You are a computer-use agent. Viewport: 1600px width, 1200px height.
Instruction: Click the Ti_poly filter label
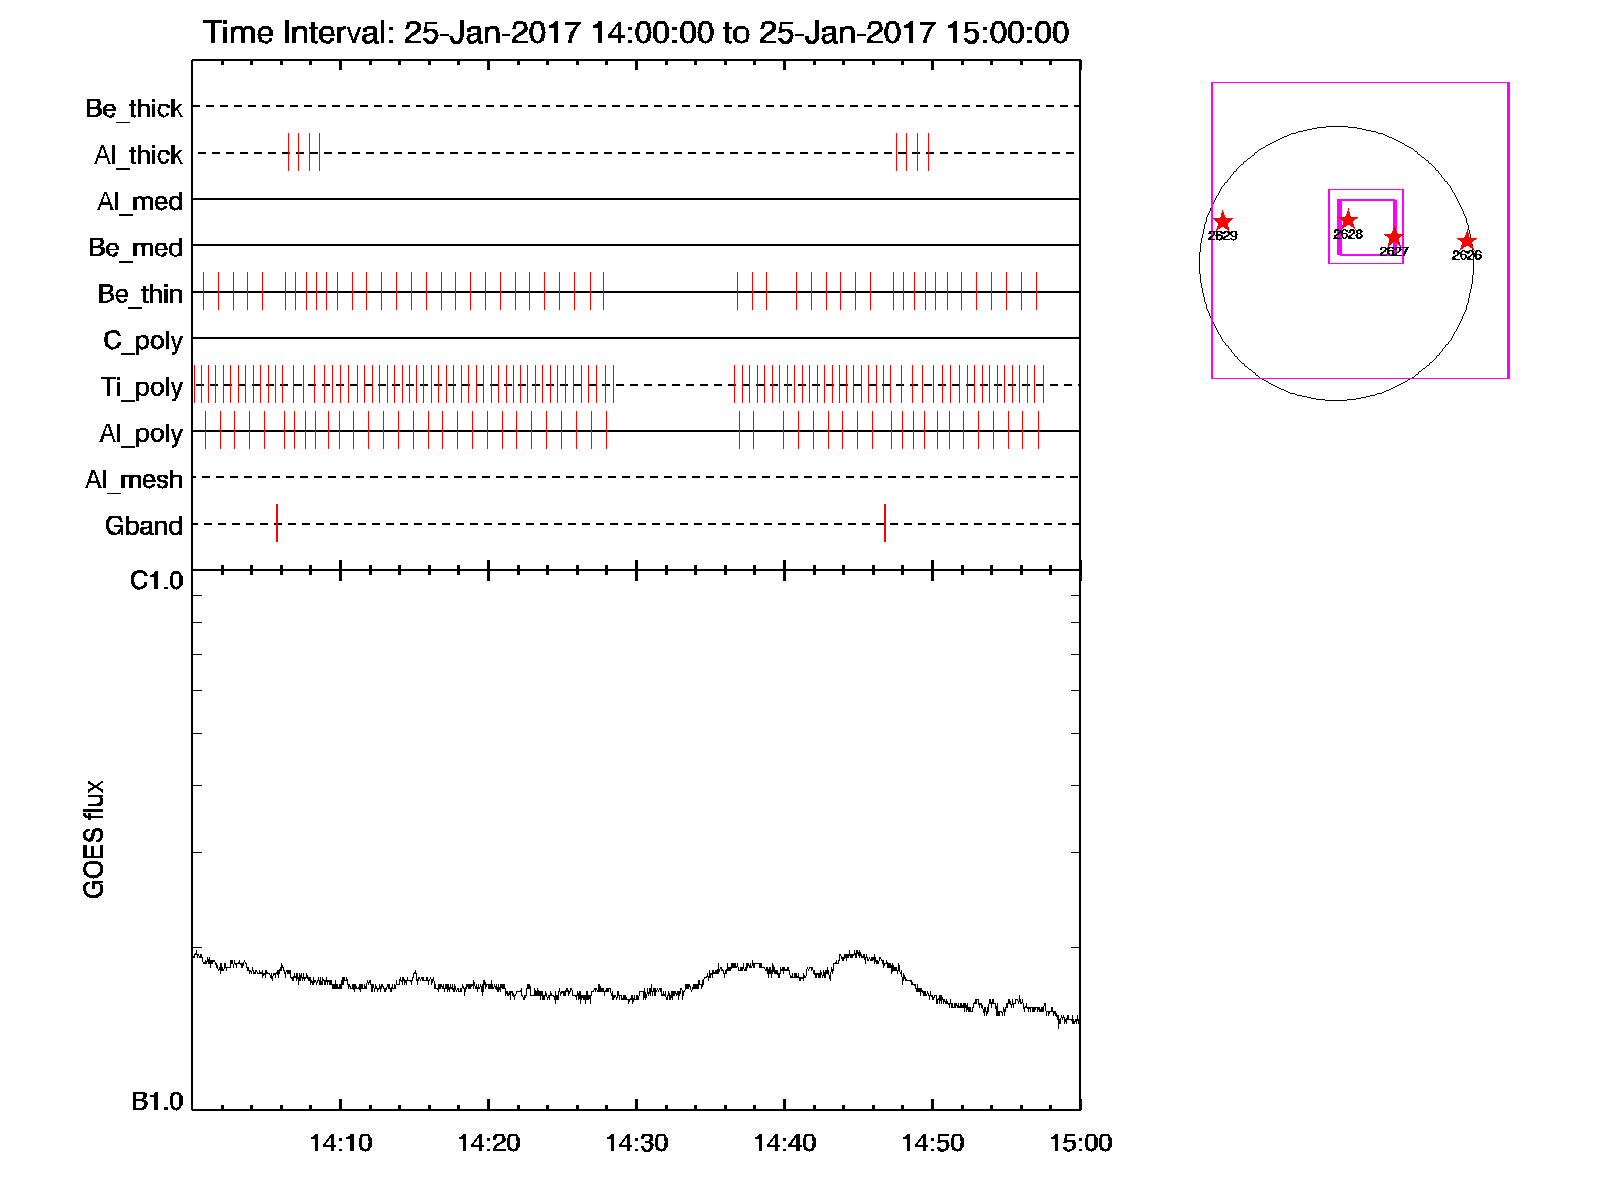[x=141, y=387]
